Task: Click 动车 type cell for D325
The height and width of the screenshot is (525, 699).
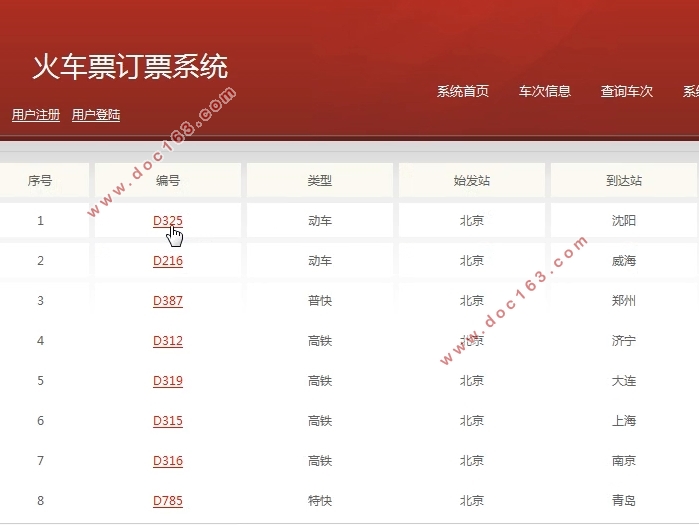Action: tap(320, 221)
